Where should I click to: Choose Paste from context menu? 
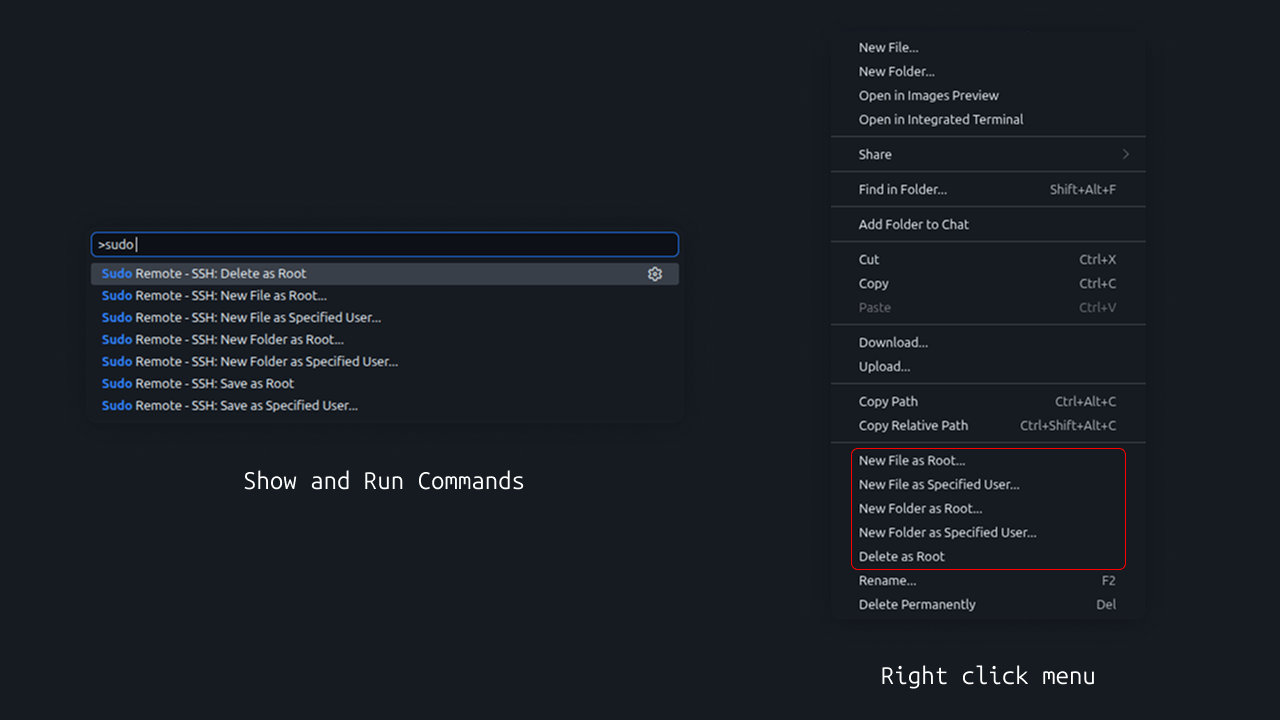tap(988, 308)
